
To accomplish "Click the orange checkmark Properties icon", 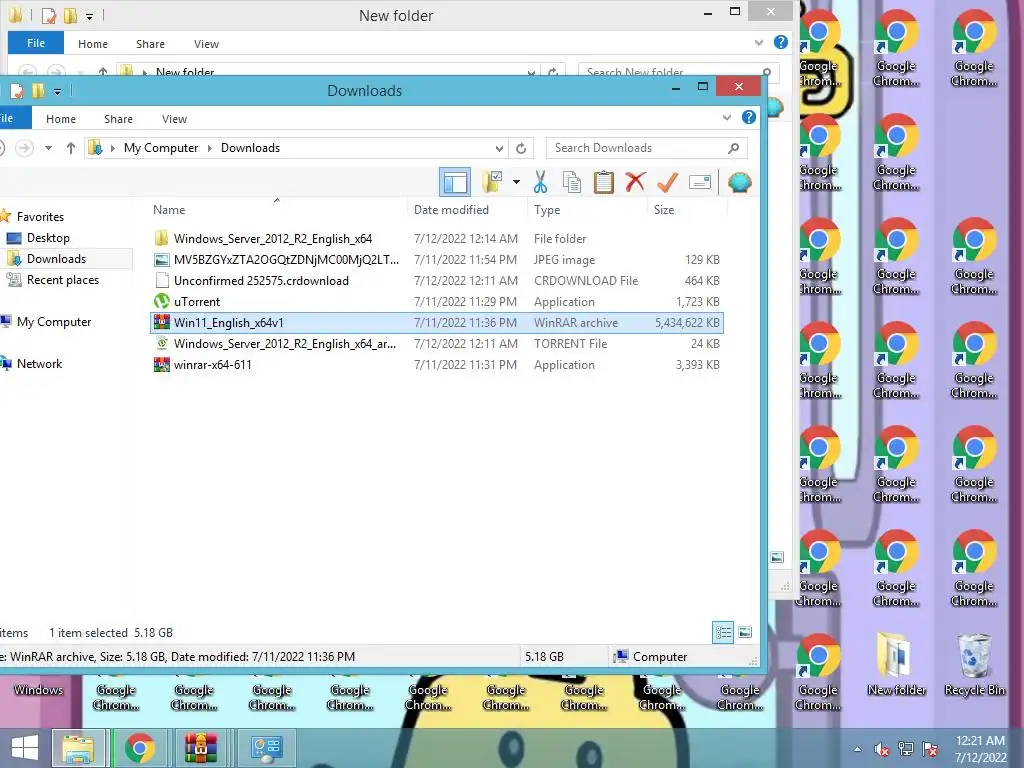I will (x=667, y=182).
